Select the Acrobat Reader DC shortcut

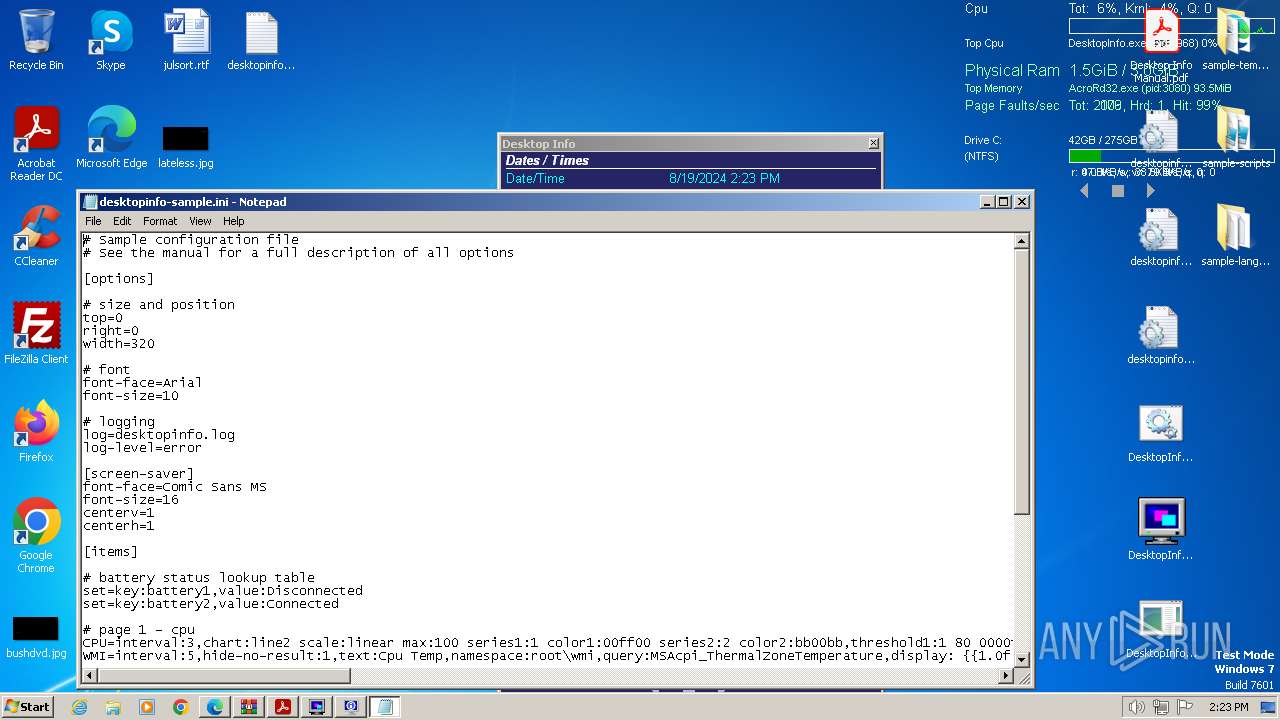(36, 144)
